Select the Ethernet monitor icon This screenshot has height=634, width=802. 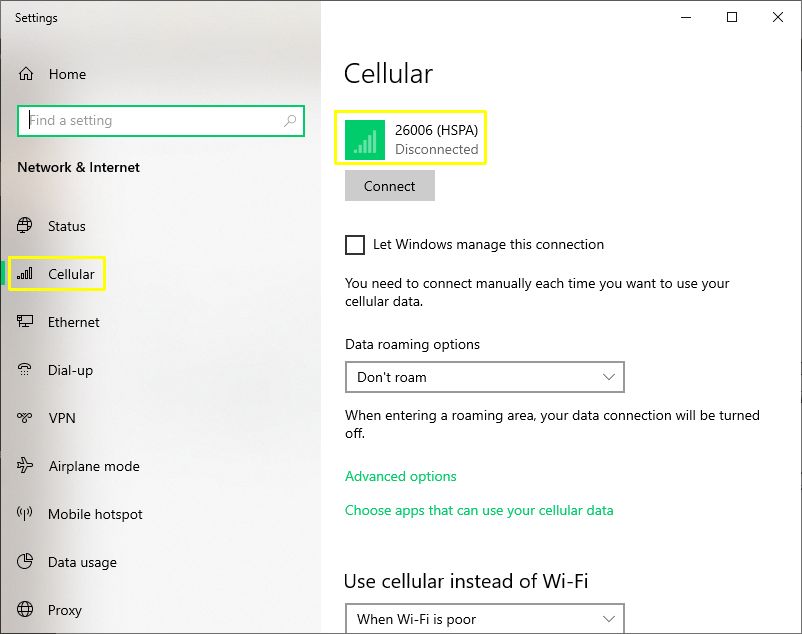coord(25,322)
